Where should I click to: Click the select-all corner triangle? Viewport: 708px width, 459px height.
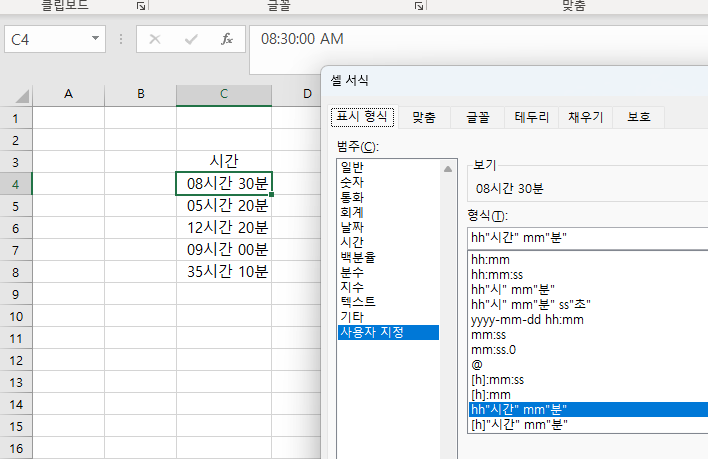click(x=21, y=96)
